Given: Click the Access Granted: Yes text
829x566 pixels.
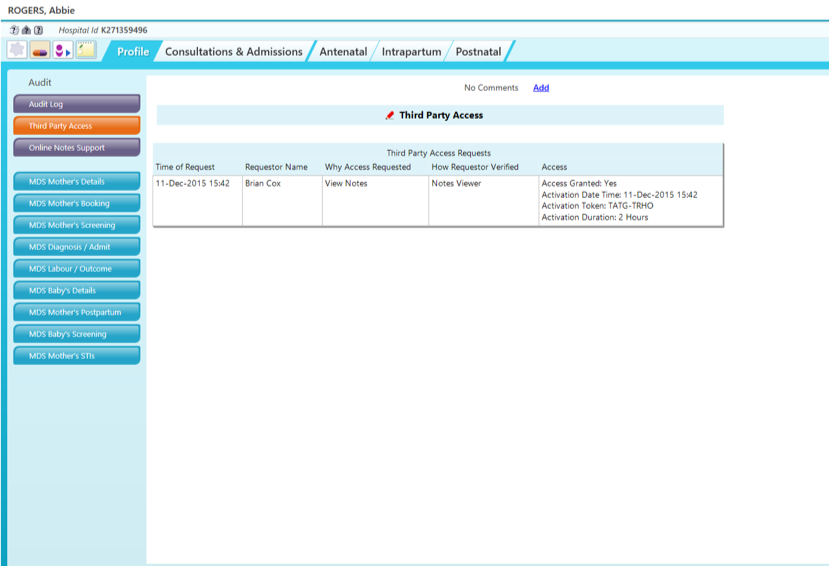Looking at the screenshot, I should point(579,183).
